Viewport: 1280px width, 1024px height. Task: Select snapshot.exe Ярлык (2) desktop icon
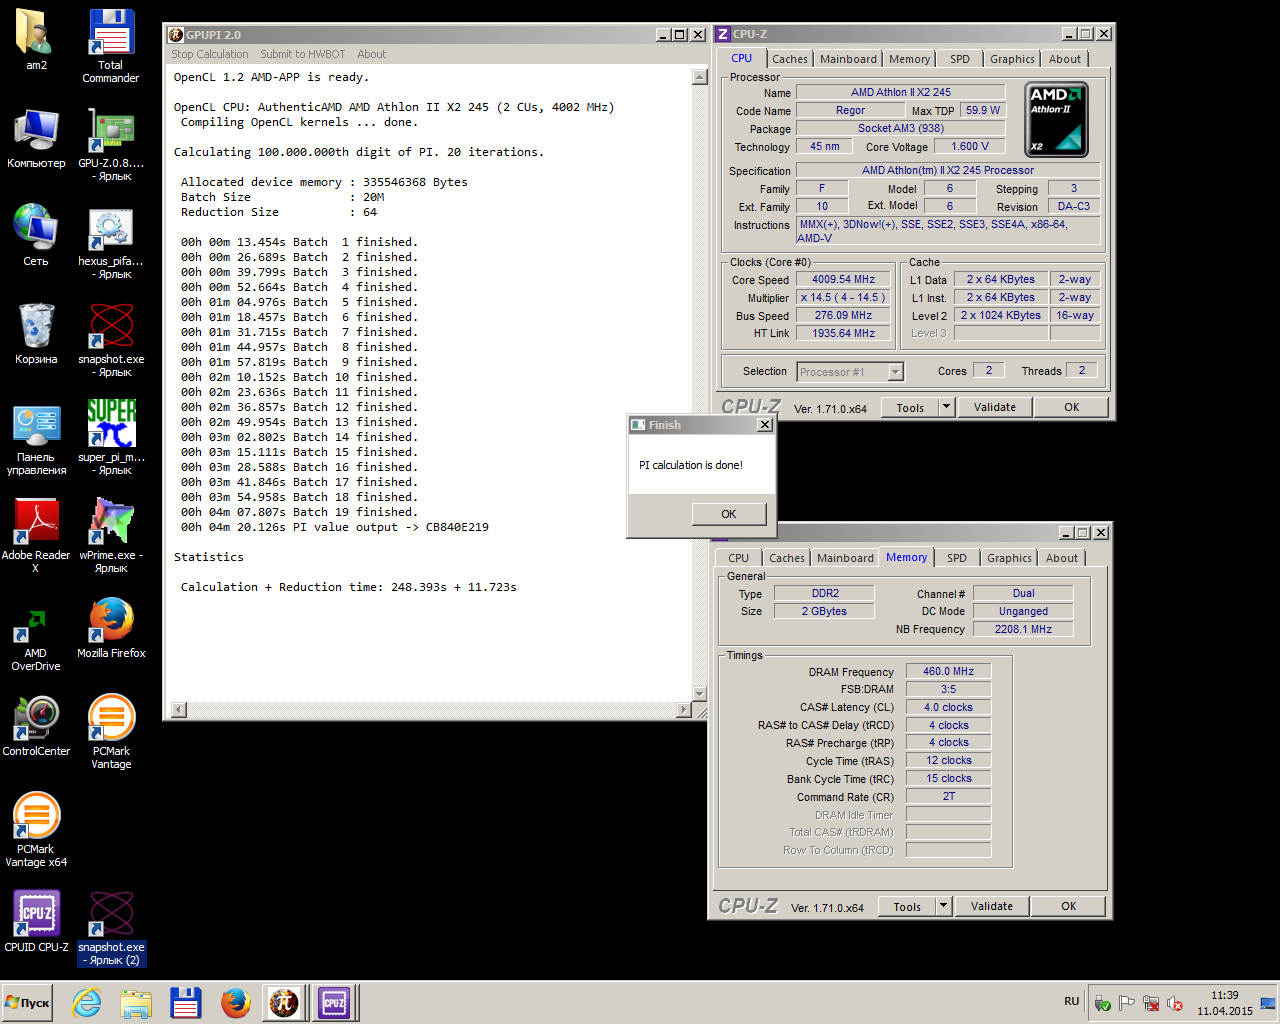(111, 928)
